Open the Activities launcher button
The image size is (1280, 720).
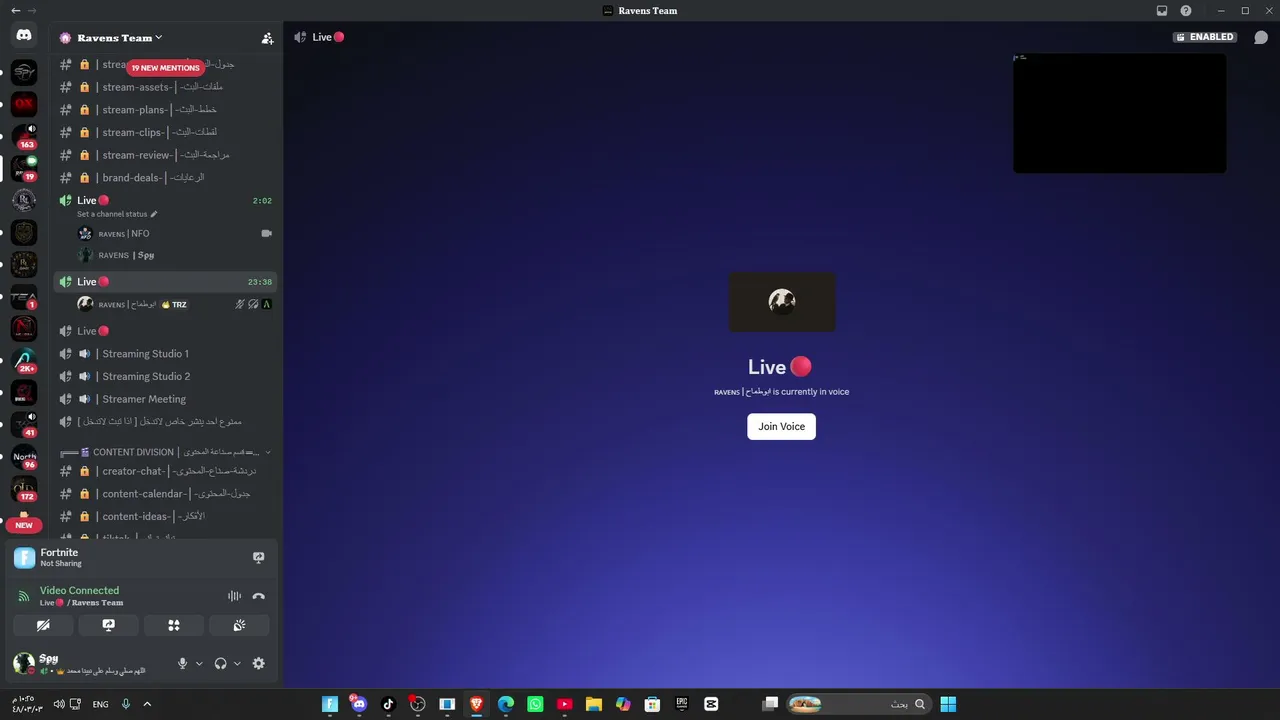(174, 625)
